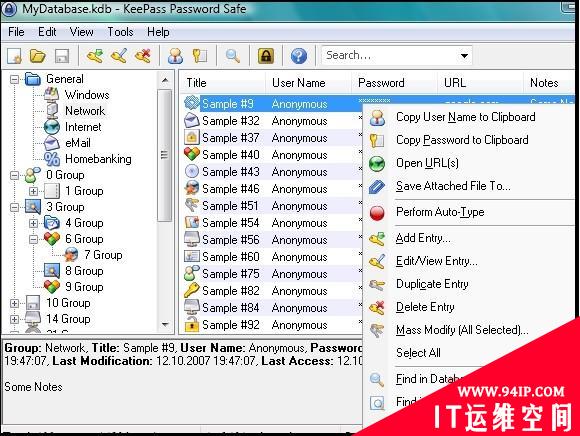This screenshot has width=580, height=436.
Task: Select the 8 Group tree item
Action: point(84,271)
